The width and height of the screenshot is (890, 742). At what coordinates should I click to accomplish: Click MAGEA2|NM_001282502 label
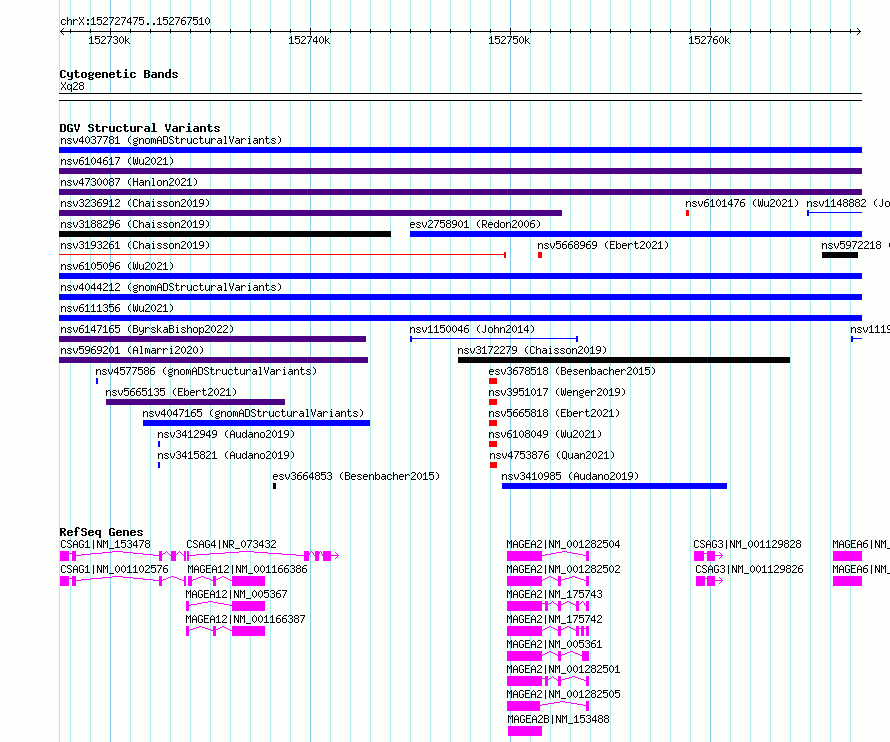click(564, 569)
